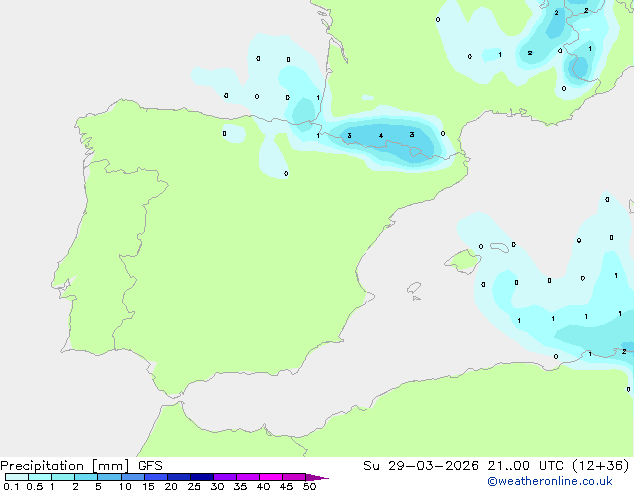Click the legend swatch between 10 and 15

(x=133, y=477)
